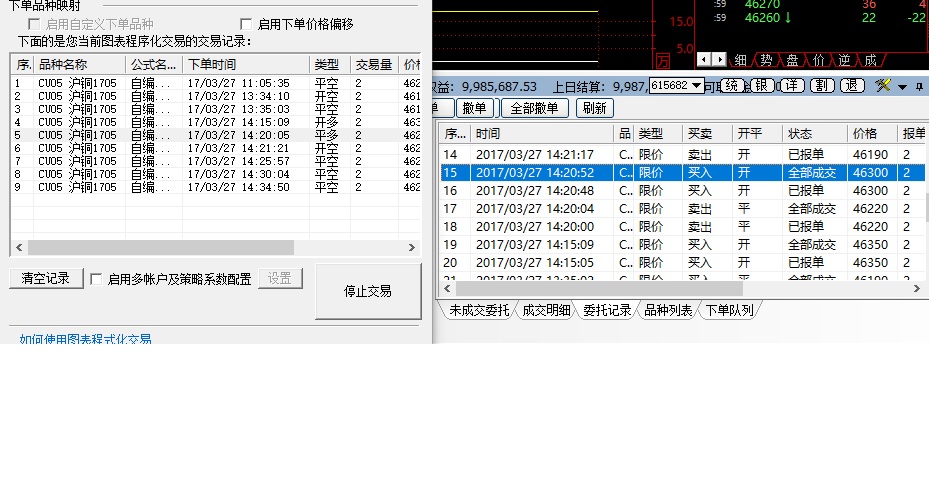The height and width of the screenshot is (480, 929).
Task: Select trade record 17/03/27 11:05:35
Action: 216,83
